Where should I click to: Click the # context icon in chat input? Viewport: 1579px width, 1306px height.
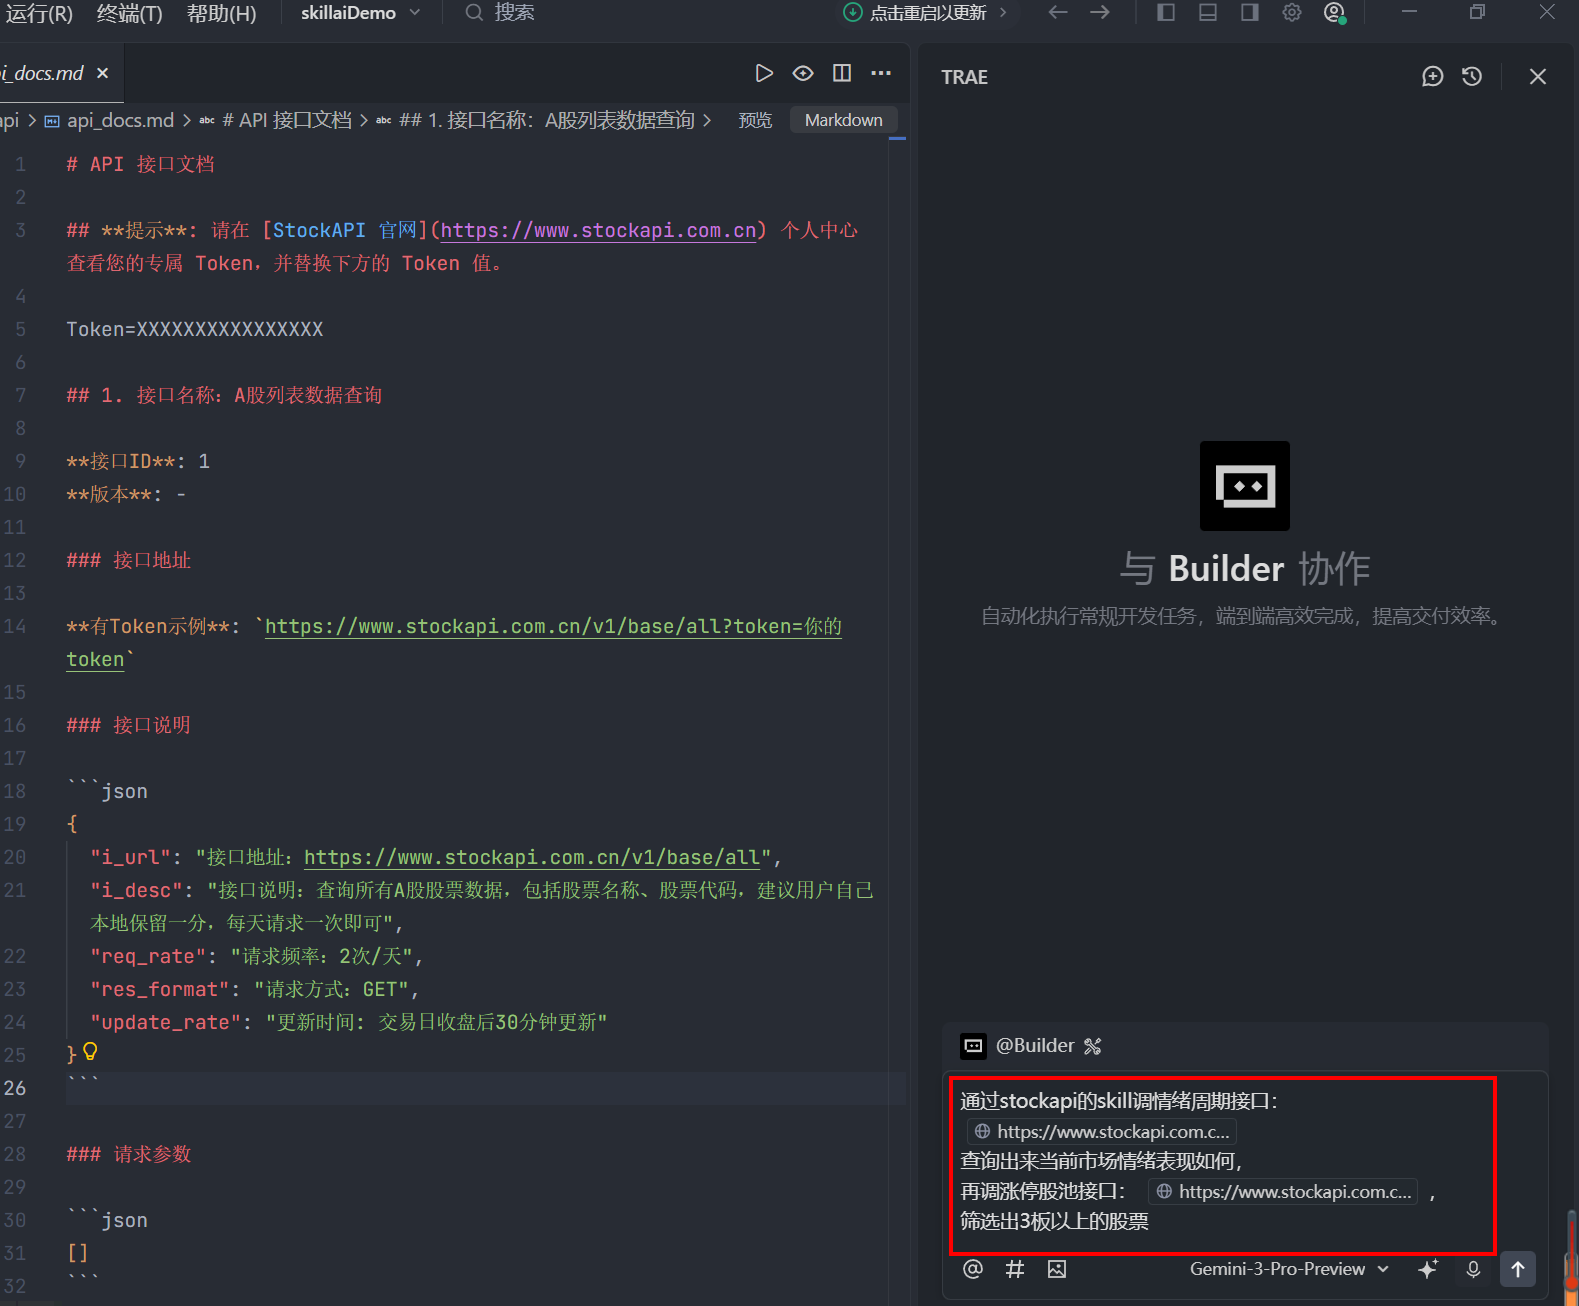click(1014, 1269)
